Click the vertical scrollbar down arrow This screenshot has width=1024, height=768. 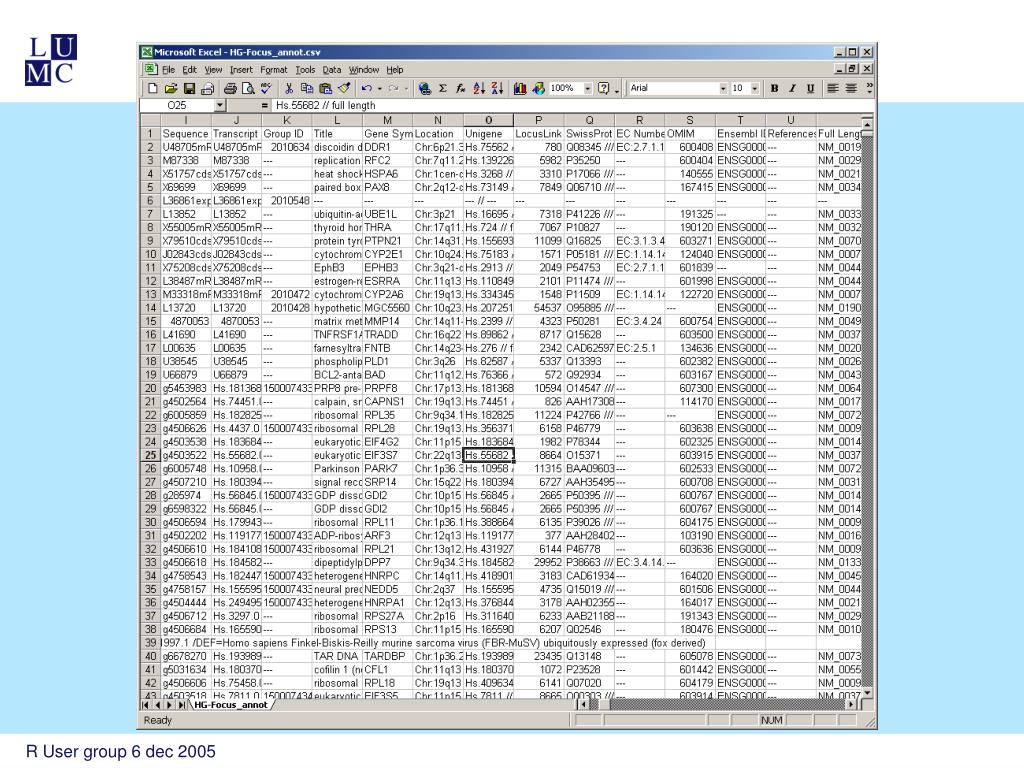pos(867,693)
